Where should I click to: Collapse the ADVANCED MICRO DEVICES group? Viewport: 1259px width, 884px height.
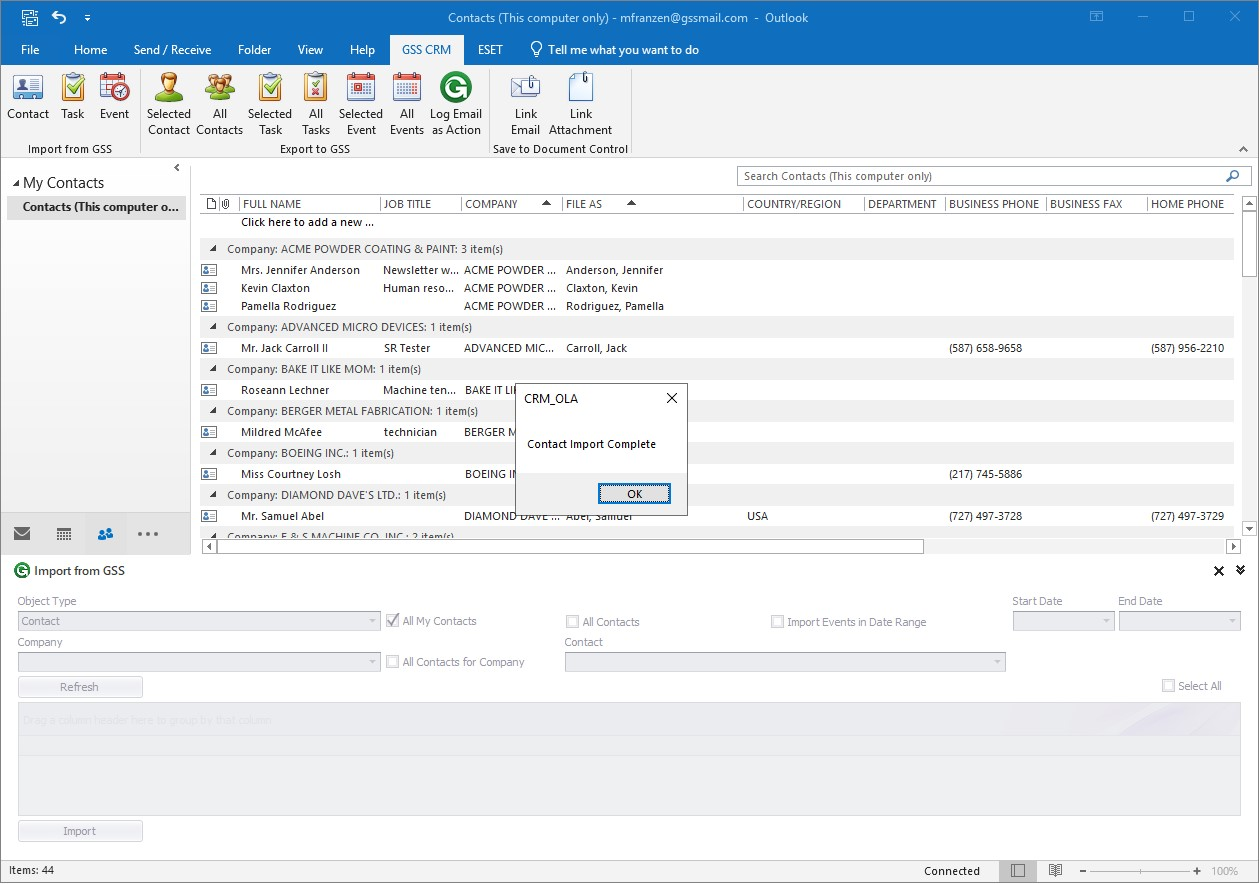click(x=212, y=327)
